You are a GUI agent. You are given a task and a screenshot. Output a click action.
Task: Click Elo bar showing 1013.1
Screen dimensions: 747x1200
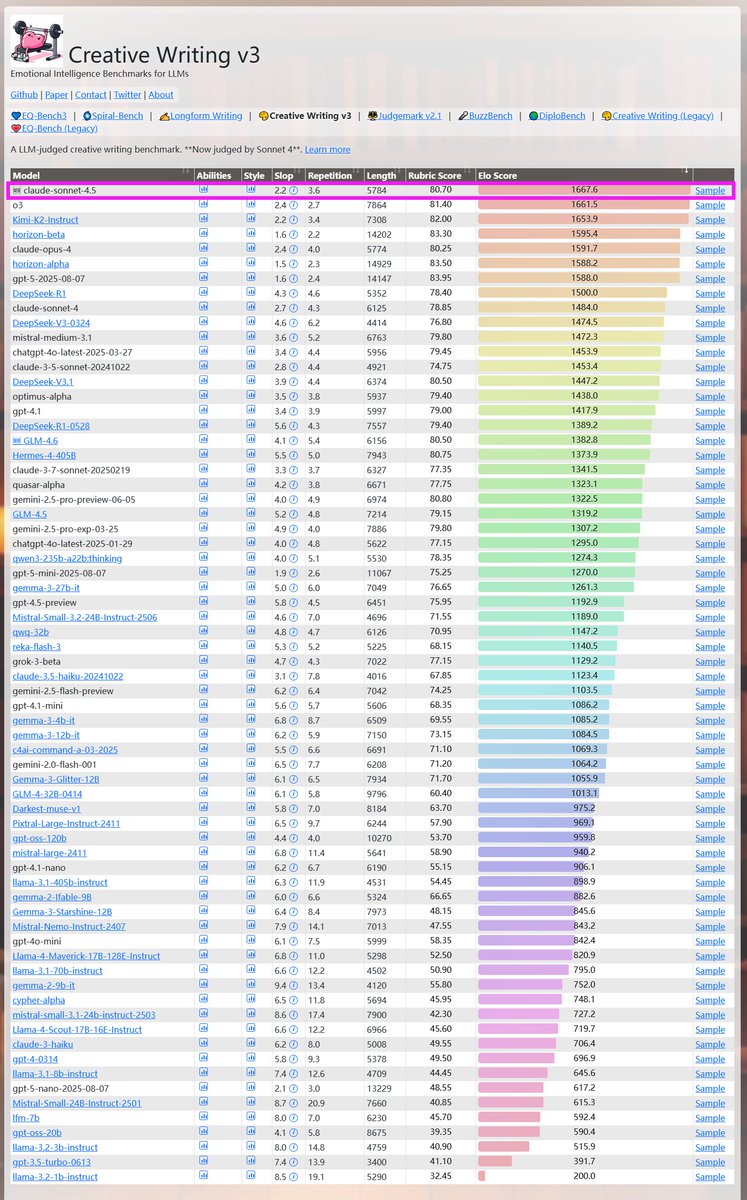coord(539,794)
